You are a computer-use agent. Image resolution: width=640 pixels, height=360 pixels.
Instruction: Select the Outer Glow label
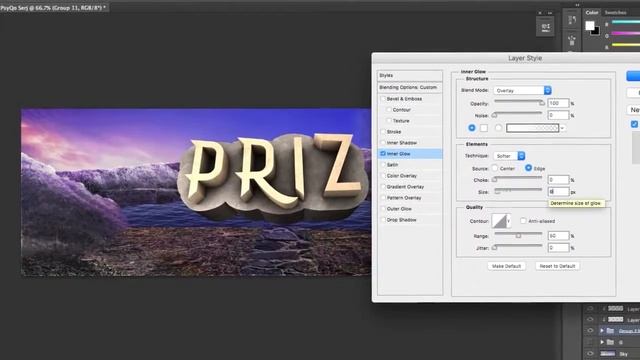tap(399, 209)
